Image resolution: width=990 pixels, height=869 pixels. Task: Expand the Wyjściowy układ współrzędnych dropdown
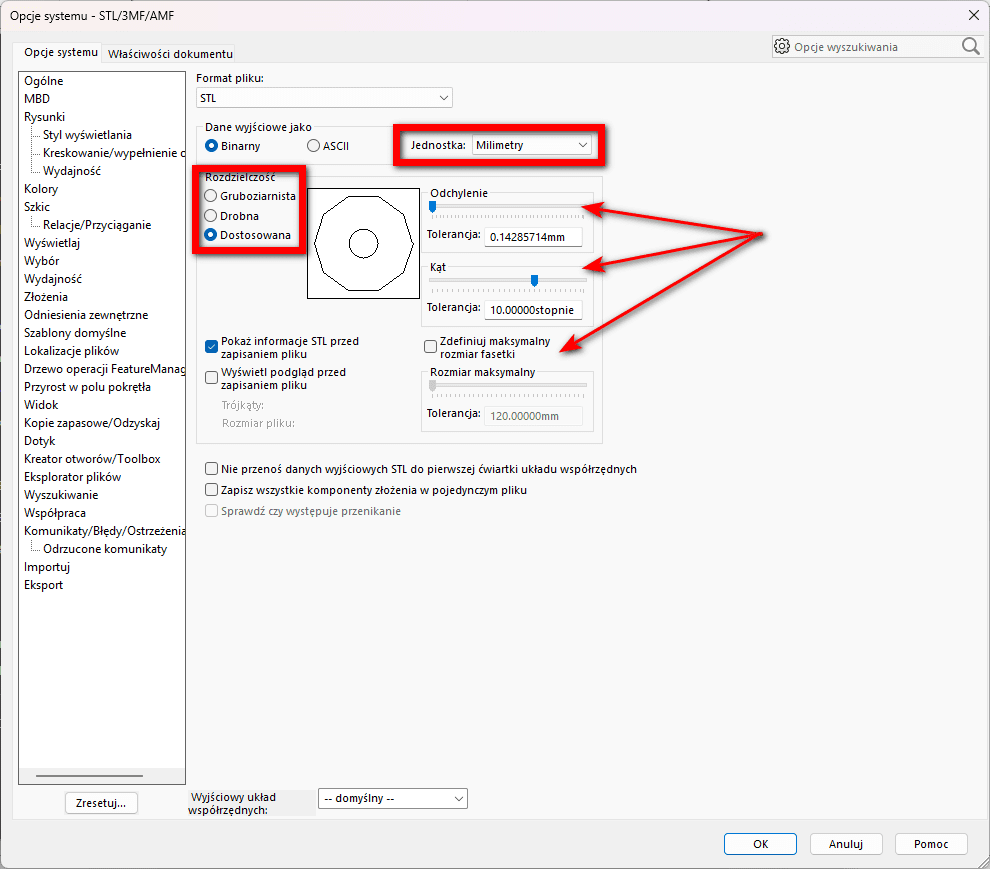[x=392, y=799]
